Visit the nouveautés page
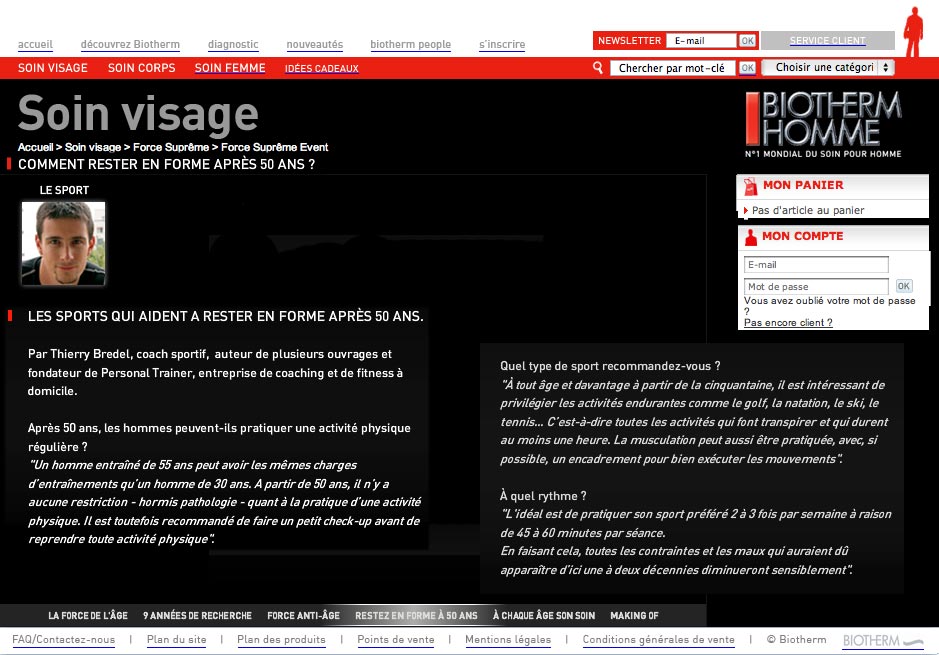Screen dimensions: 939x655 (314, 44)
